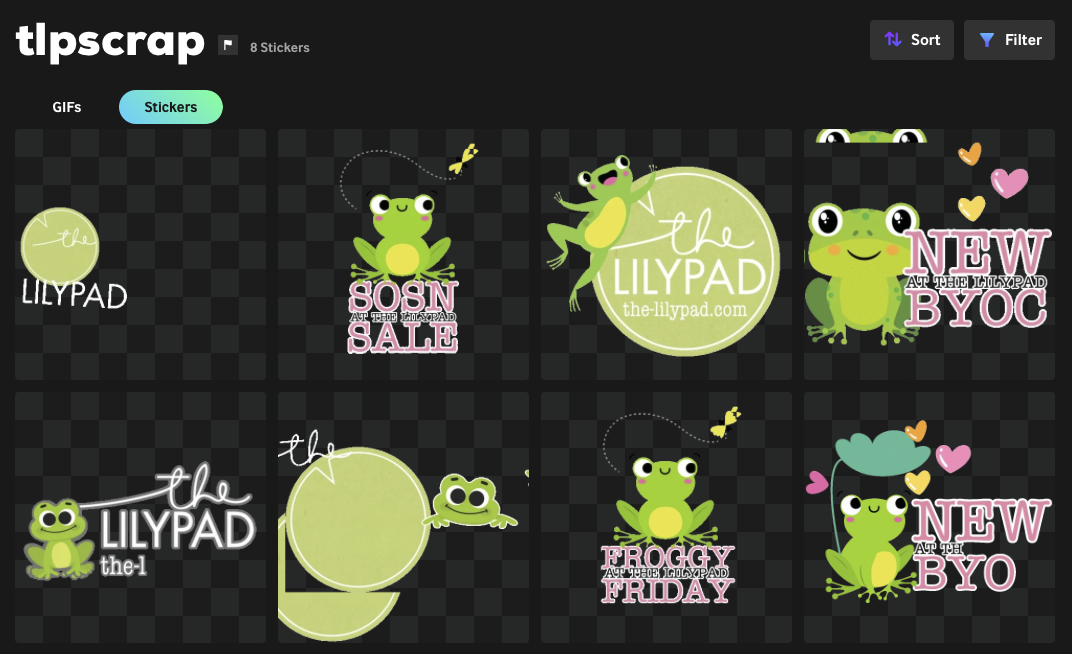Click the Filter funnel icon
The image size is (1072, 654).
(x=987, y=40)
